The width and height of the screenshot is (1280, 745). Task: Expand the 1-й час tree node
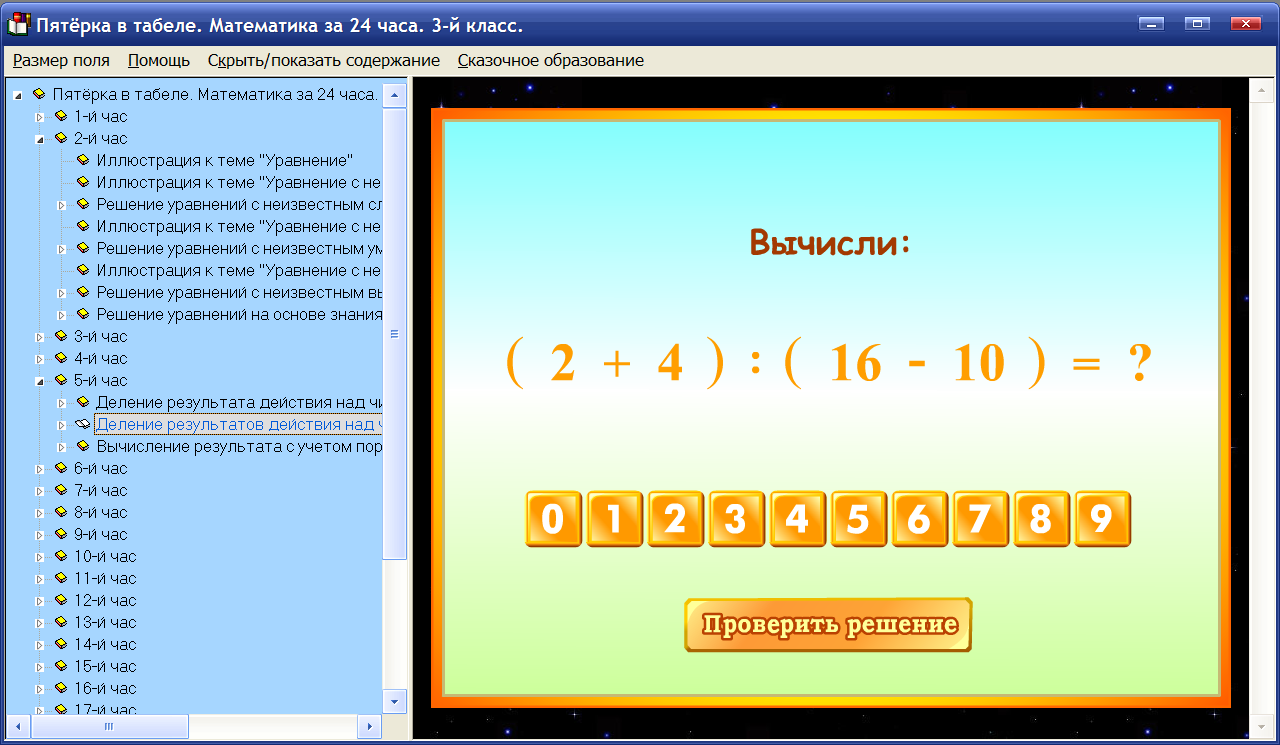pyautogui.click(x=40, y=117)
